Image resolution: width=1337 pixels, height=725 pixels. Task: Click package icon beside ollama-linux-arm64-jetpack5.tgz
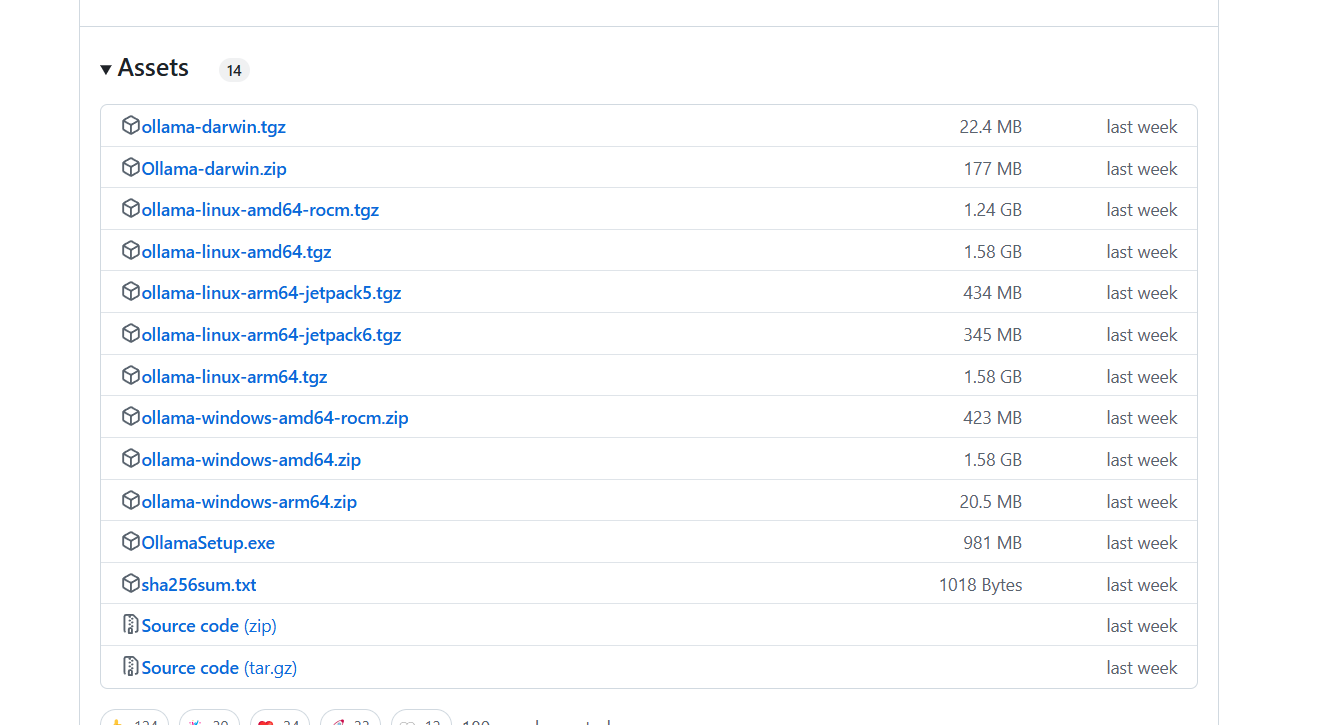131,292
